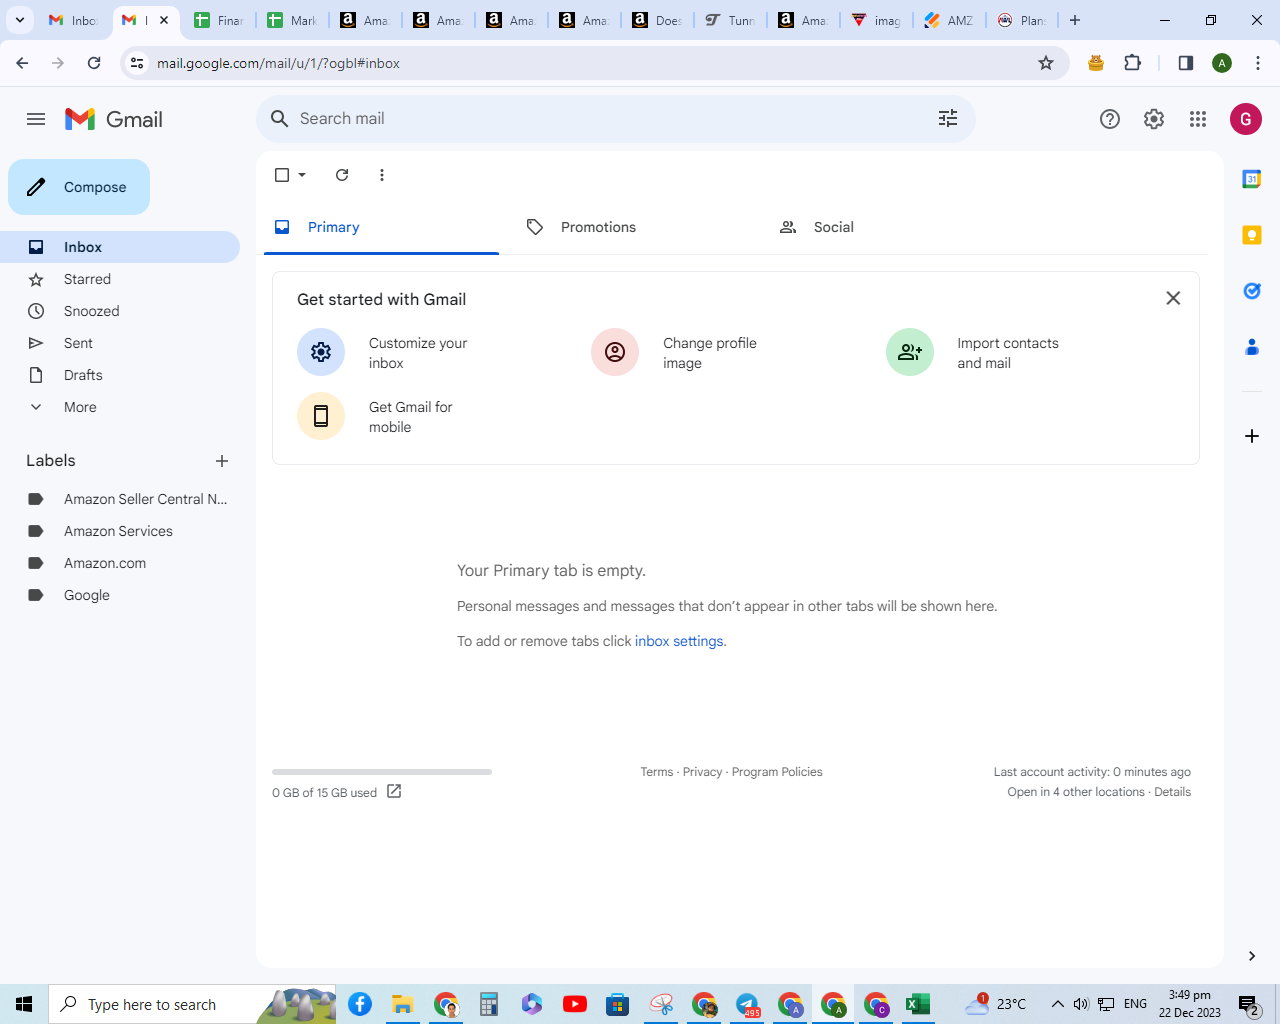The image size is (1280, 1024).
Task: Open search options filter icon
Action: tap(948, 118)
